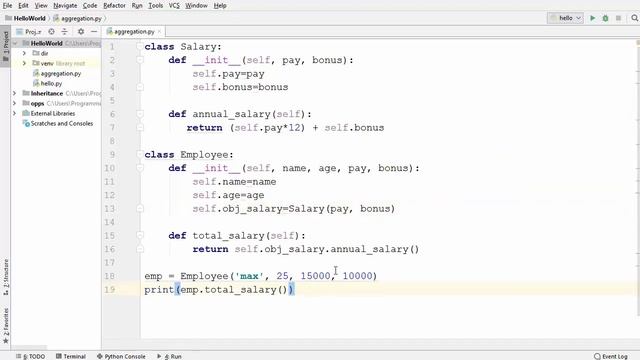The width and height of the screenshot is (640, 360).
Task: Open the Edit menu
Action: point(23,6)
